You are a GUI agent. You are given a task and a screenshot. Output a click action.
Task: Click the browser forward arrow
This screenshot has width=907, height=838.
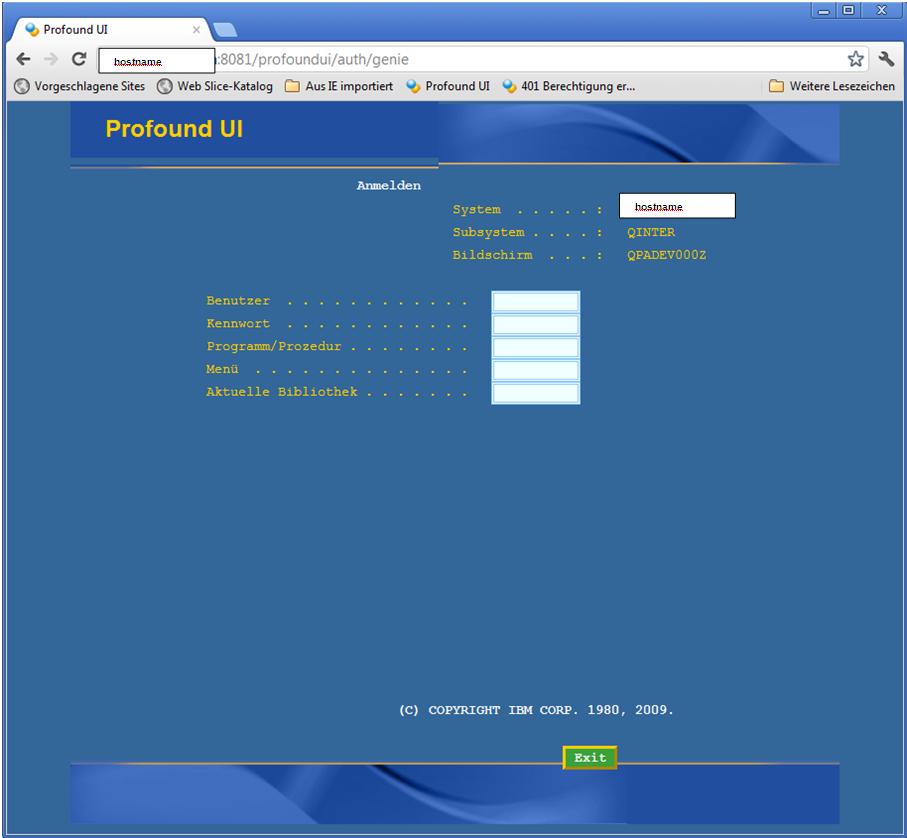(51, 59)
